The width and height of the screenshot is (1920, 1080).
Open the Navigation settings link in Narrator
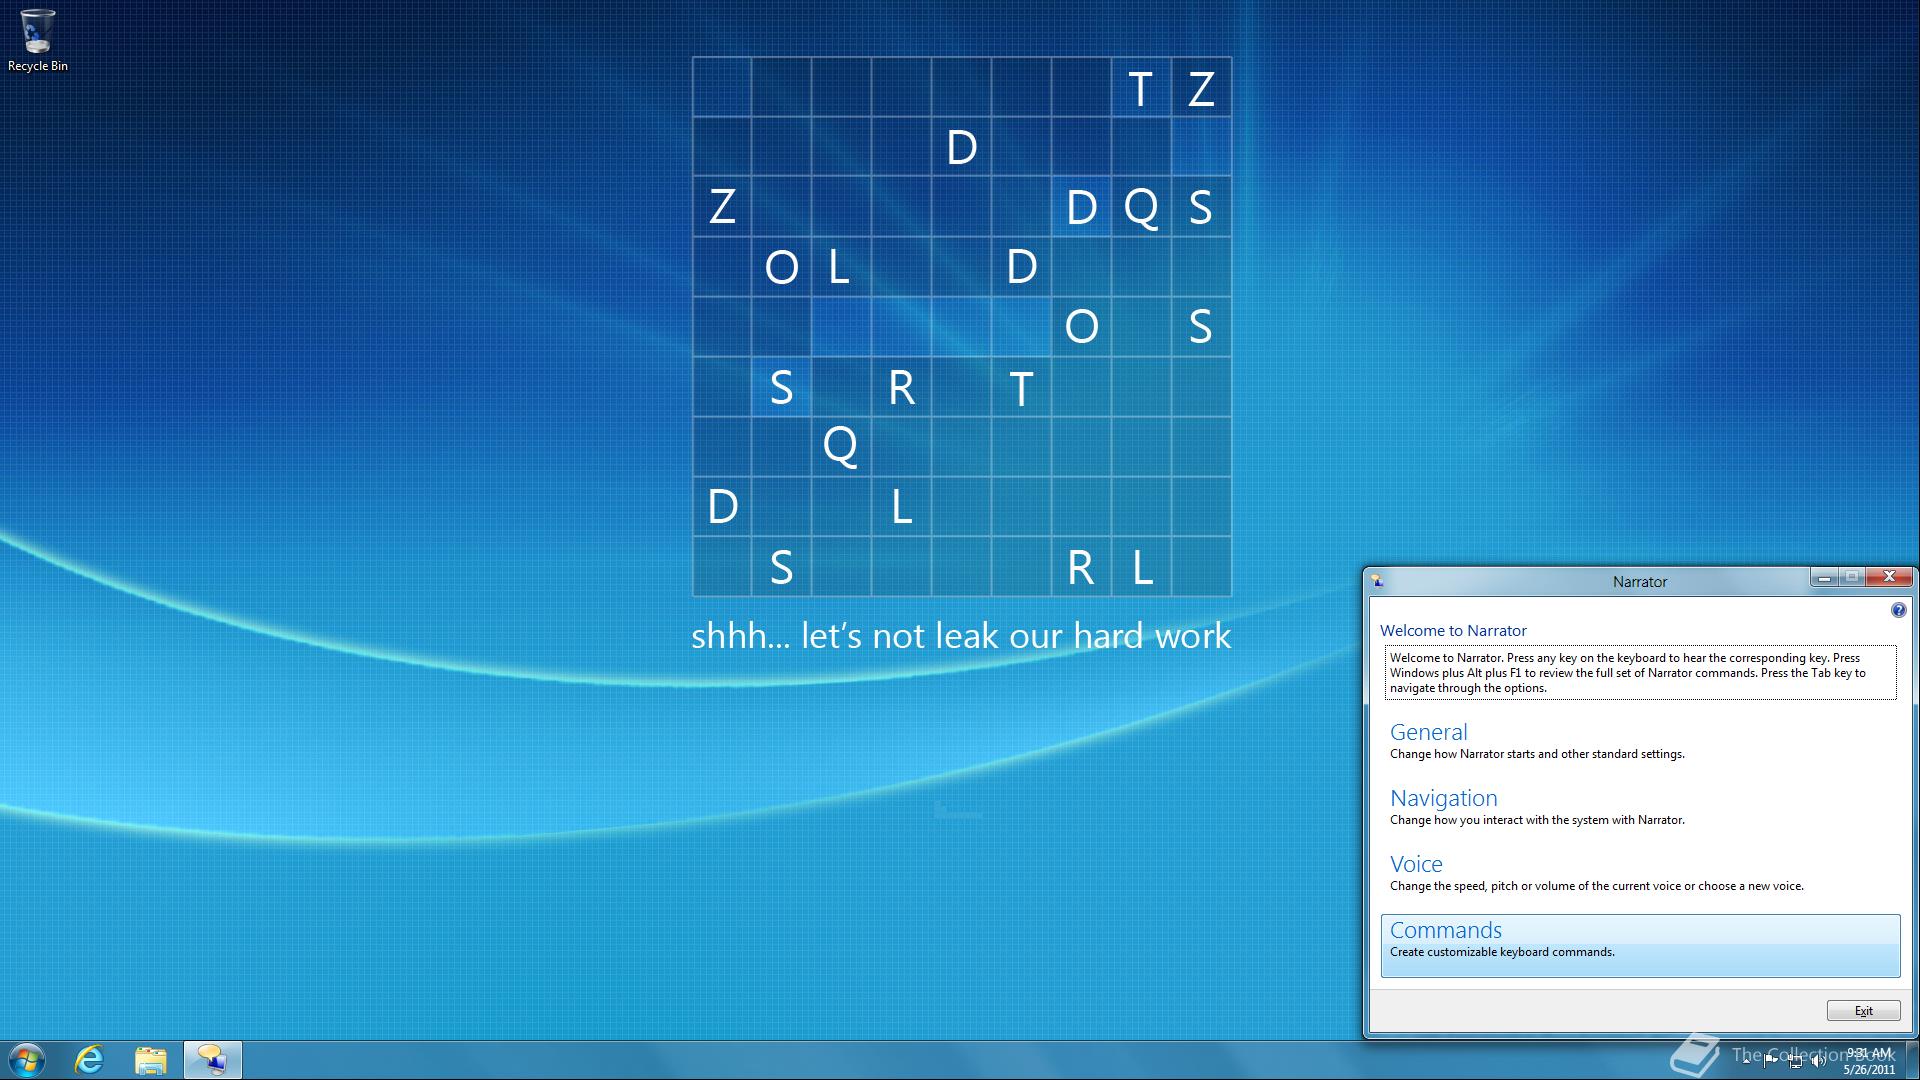(1443, 798)
